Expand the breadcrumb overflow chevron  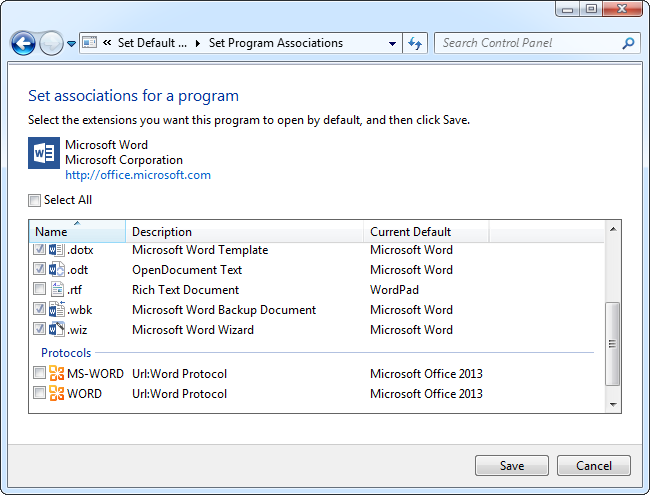[x=106, y=43]
